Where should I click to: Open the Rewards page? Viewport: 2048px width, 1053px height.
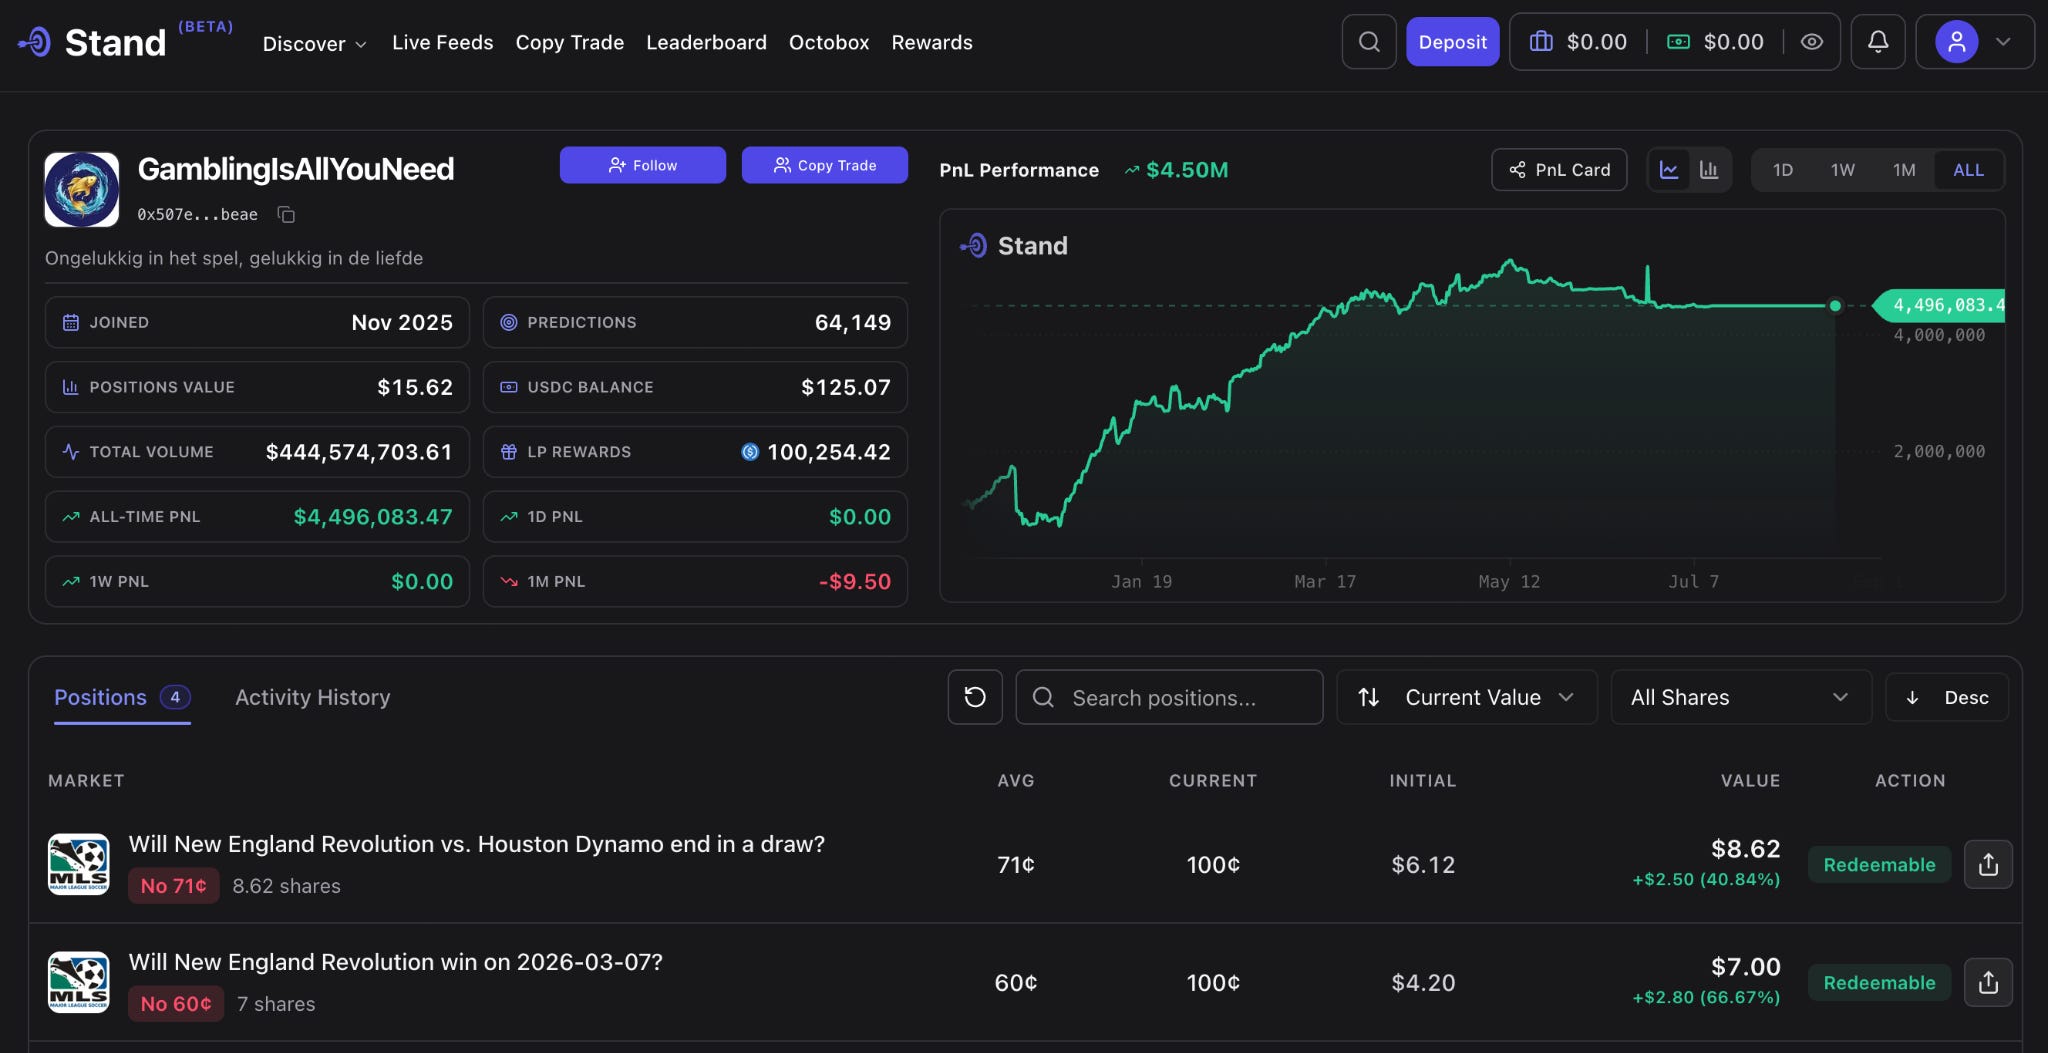(x=932, y=42)
